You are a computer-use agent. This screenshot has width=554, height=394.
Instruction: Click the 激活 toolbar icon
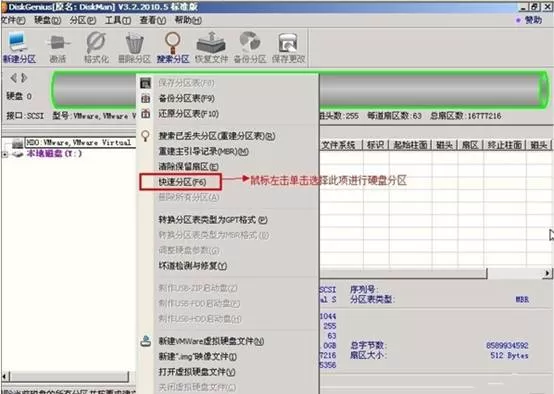pyautogui.click(x=58, y=42)
